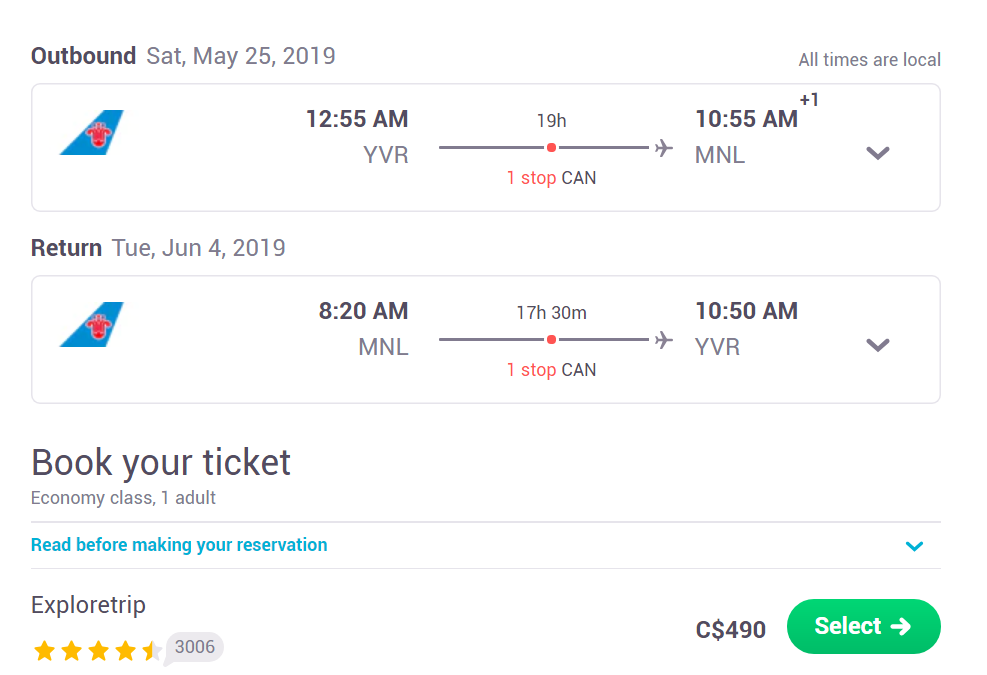
Task: Click the 8:20 AM MNL departure time
Action: click(363, 311)
